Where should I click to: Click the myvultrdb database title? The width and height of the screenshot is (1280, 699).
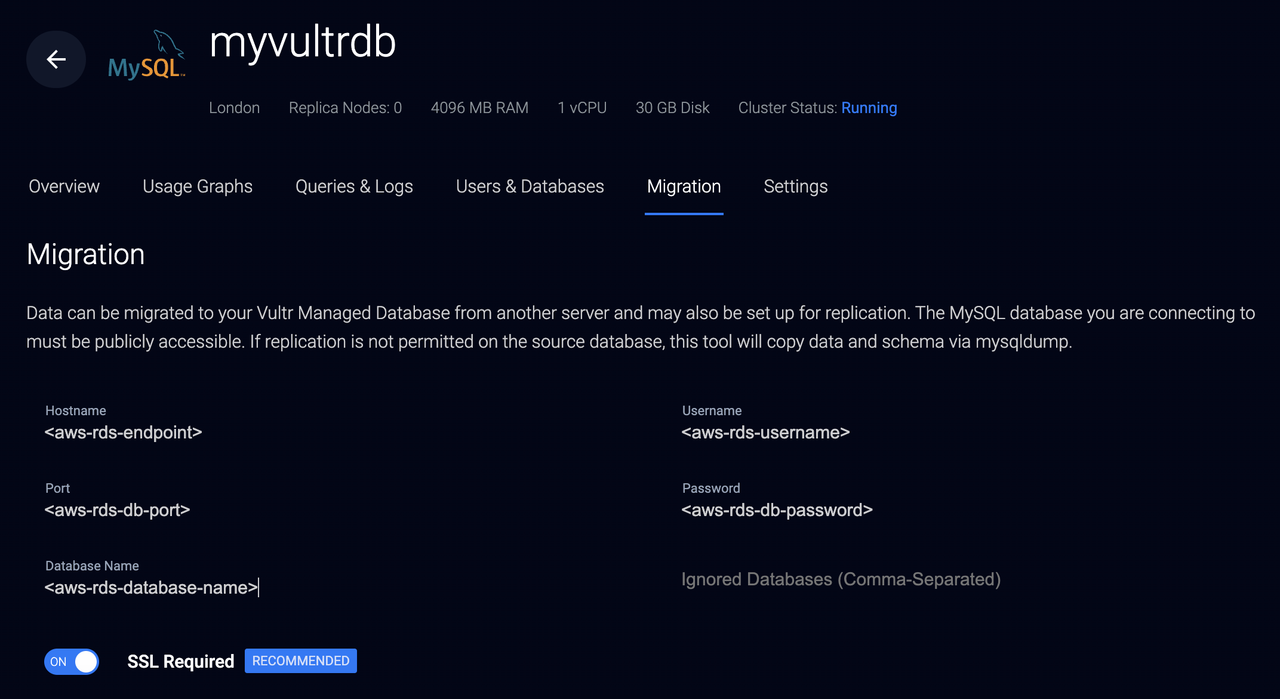click(x=303, y=43)
